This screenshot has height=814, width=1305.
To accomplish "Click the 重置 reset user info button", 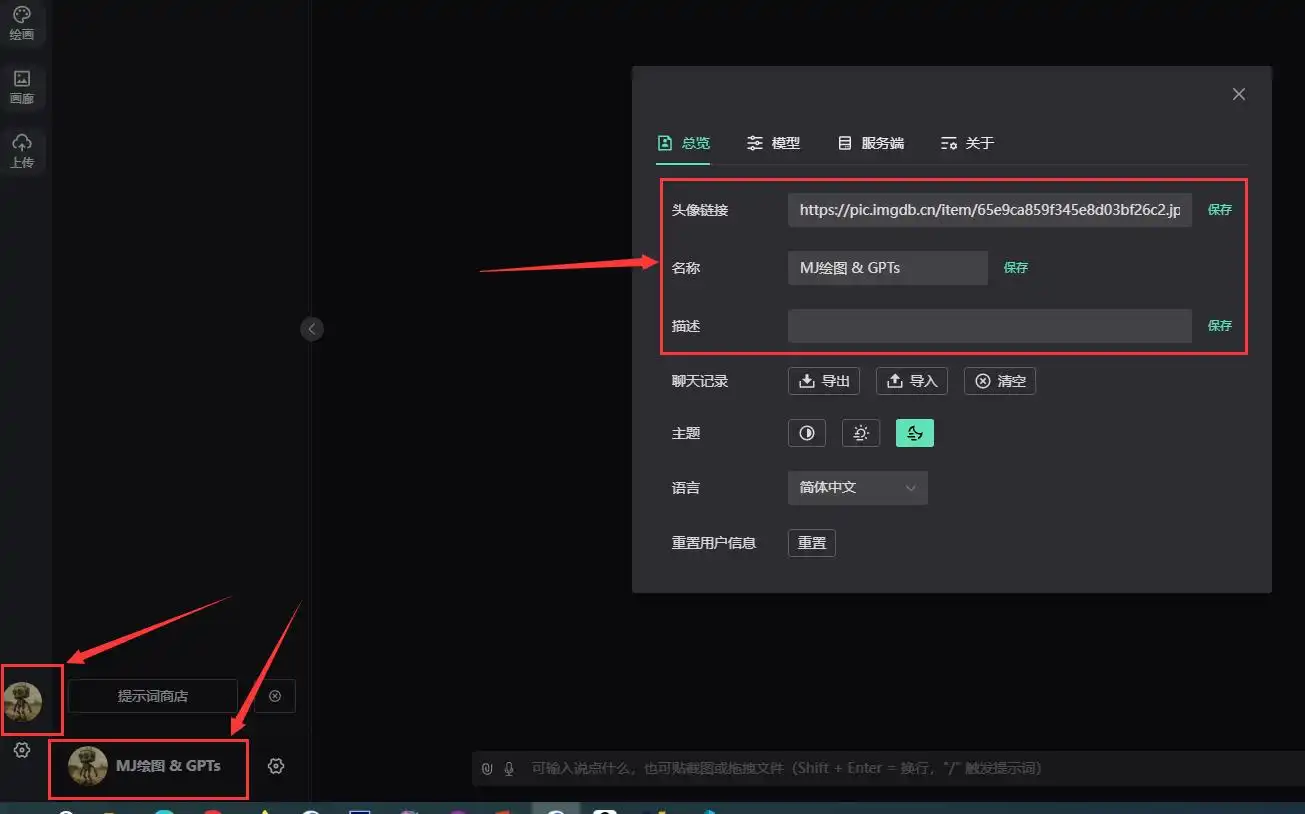I will coord(810,542).
